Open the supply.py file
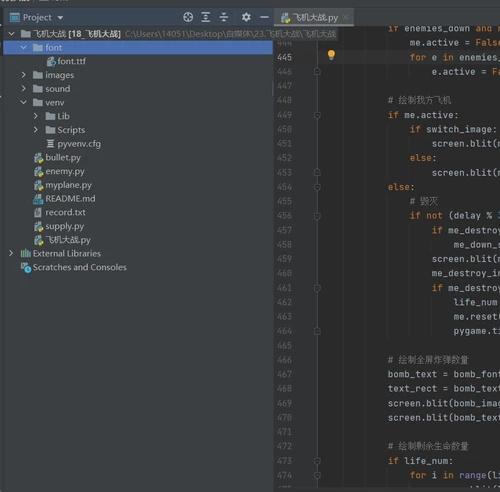The height and width of the screenshot is (492, 500). [x=64, y=226]
